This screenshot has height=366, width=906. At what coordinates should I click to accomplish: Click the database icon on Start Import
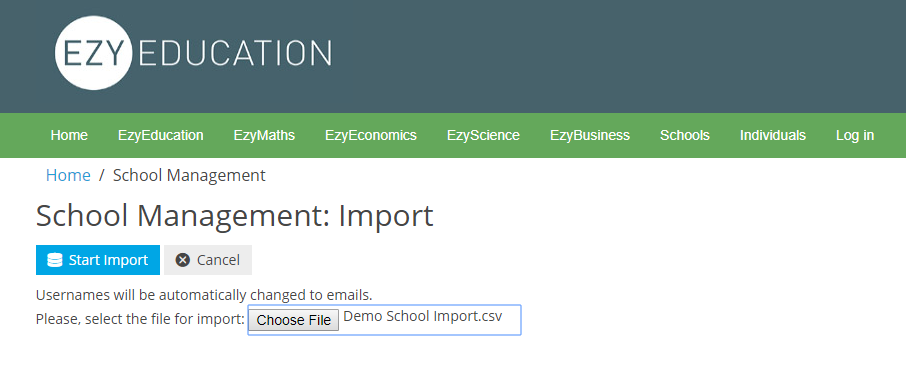point(54,260)
